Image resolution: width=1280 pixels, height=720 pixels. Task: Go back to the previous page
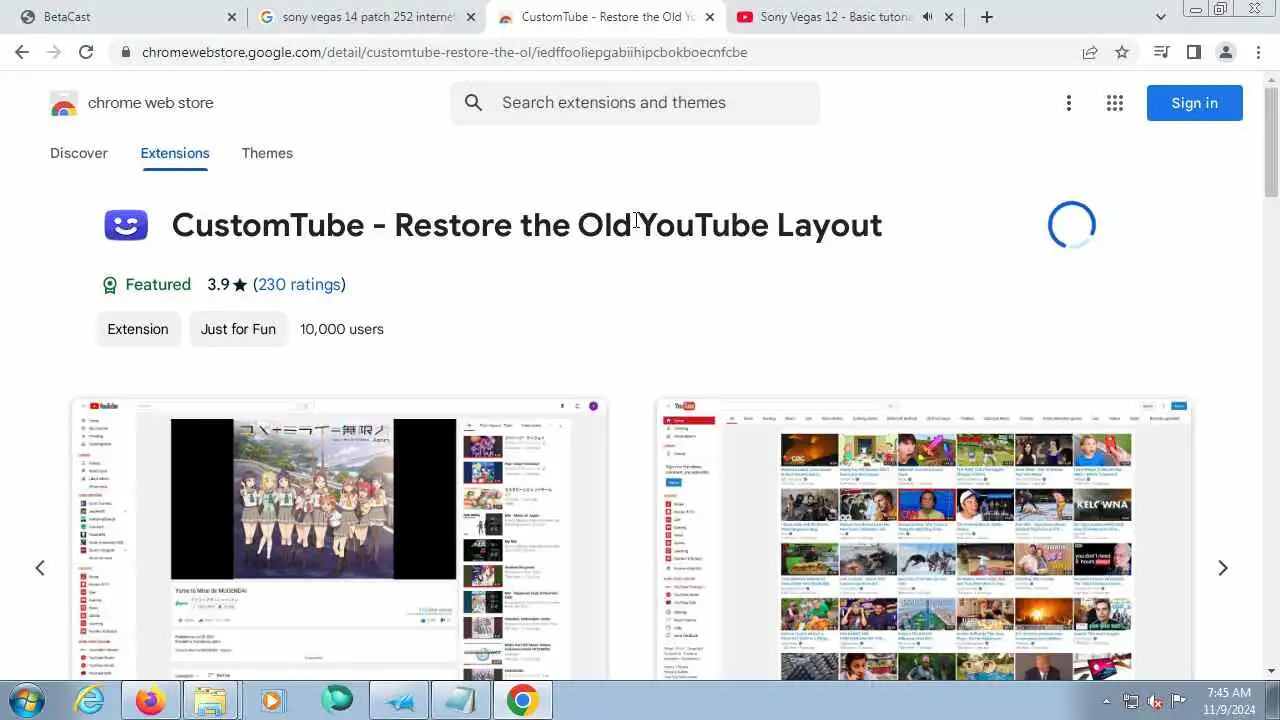click(x=22, y=52)
